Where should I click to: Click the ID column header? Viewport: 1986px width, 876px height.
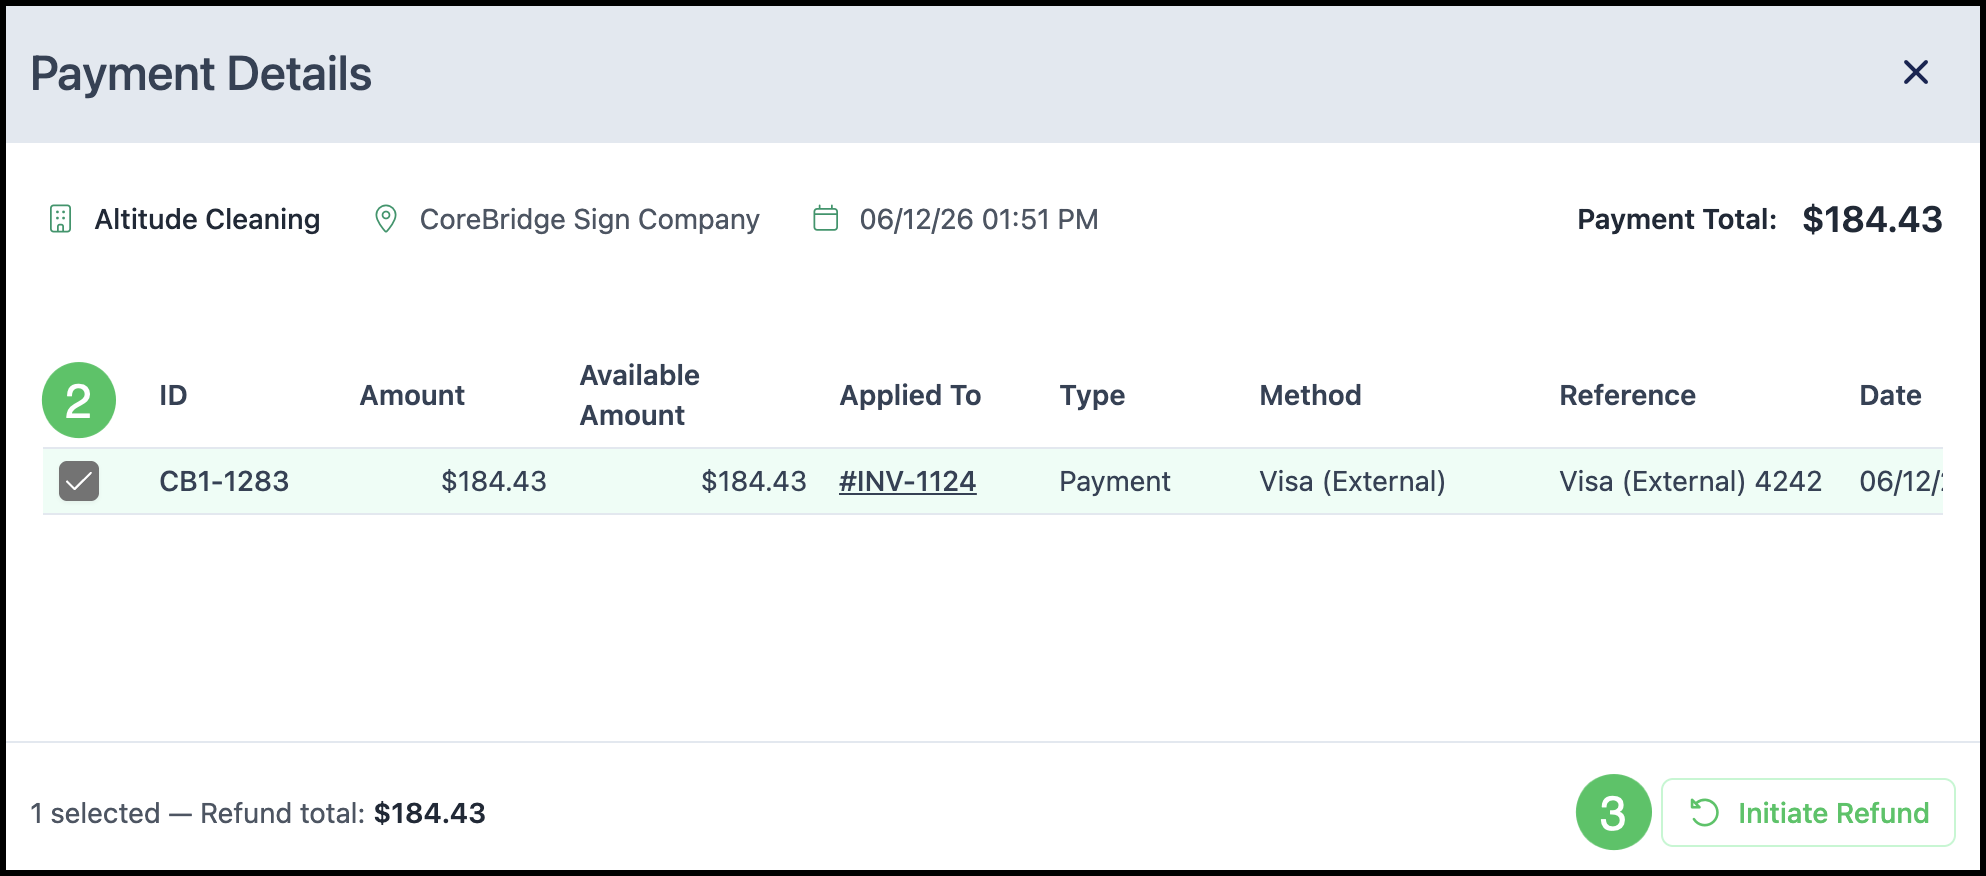[173, 395]
